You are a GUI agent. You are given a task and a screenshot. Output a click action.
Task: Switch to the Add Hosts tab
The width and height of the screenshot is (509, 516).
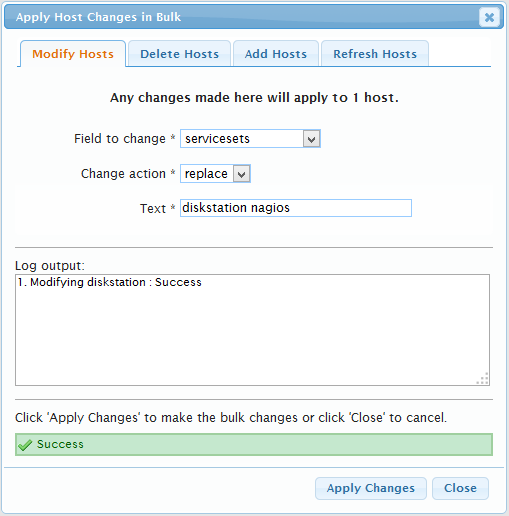pos(276,54)
